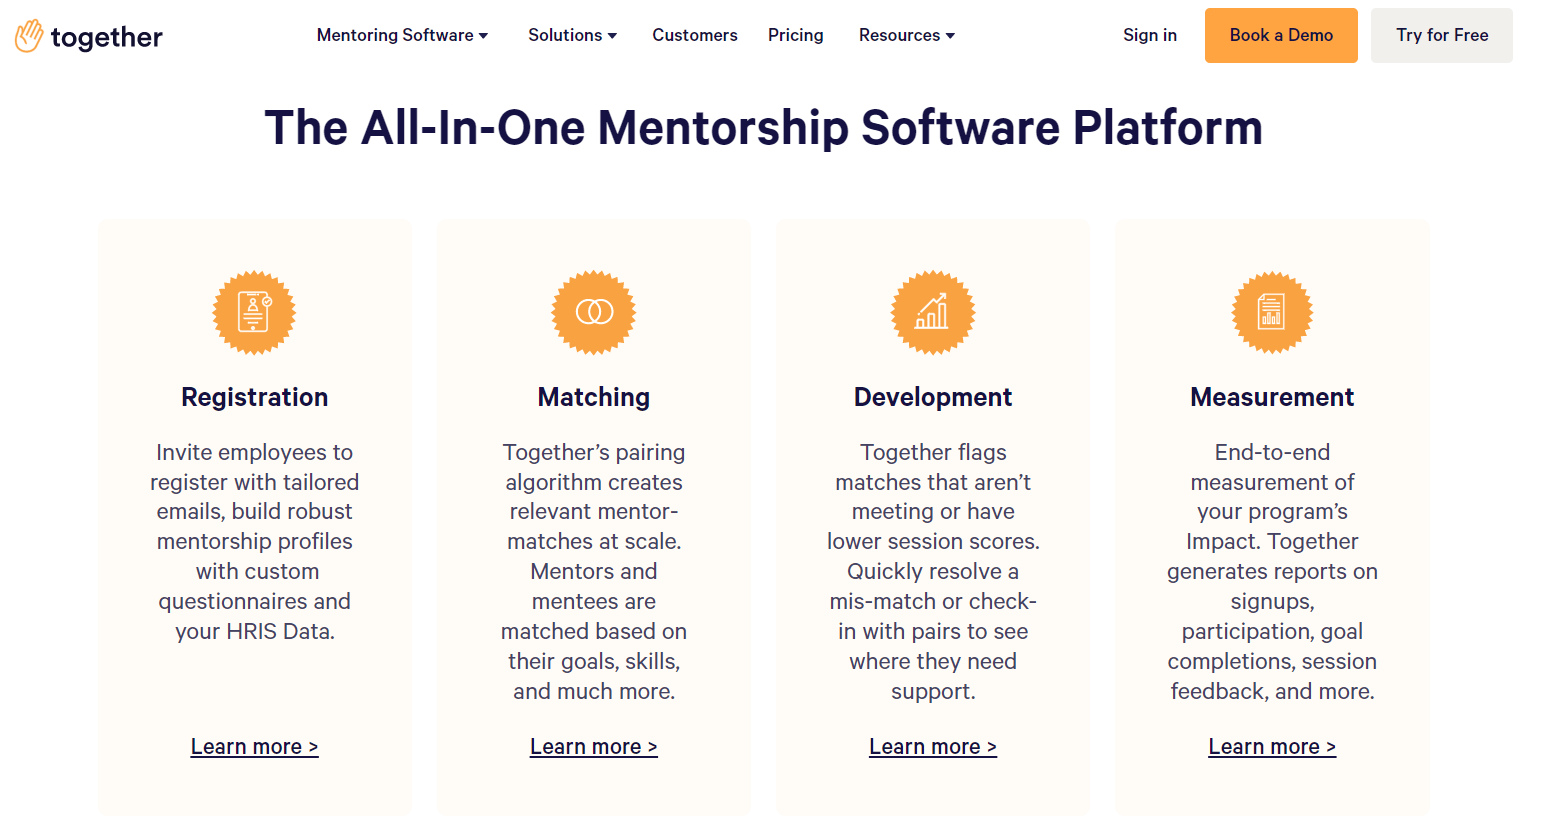Viewport: 1555px width, 832px height.
Task: Follow Learn more under Development
Action: point(933,747)
